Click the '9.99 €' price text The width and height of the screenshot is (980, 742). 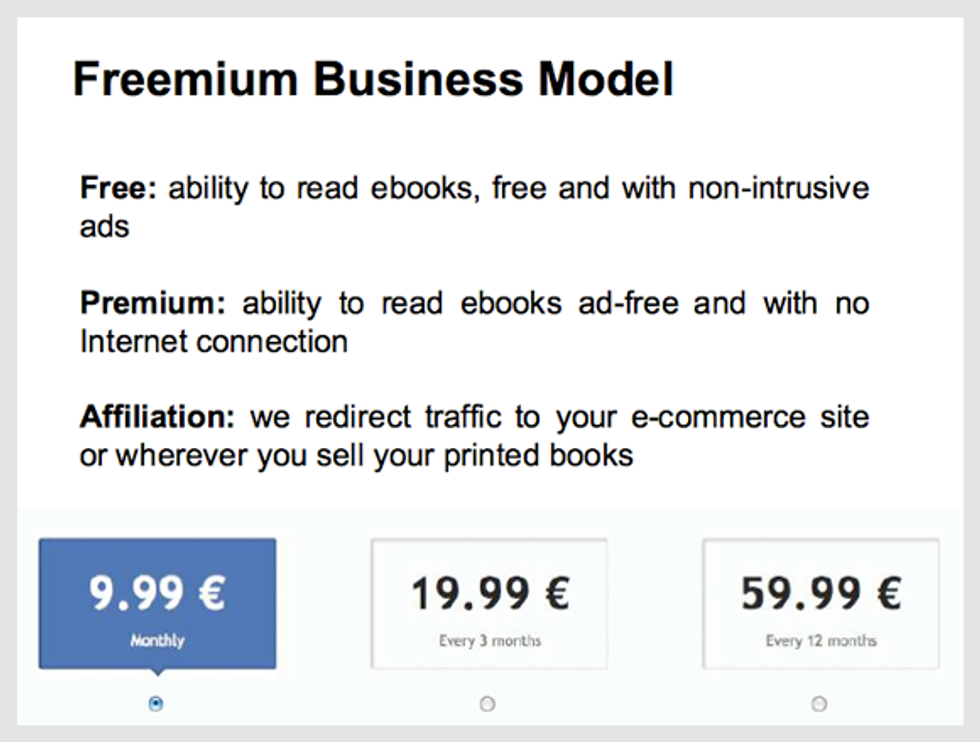157,594
